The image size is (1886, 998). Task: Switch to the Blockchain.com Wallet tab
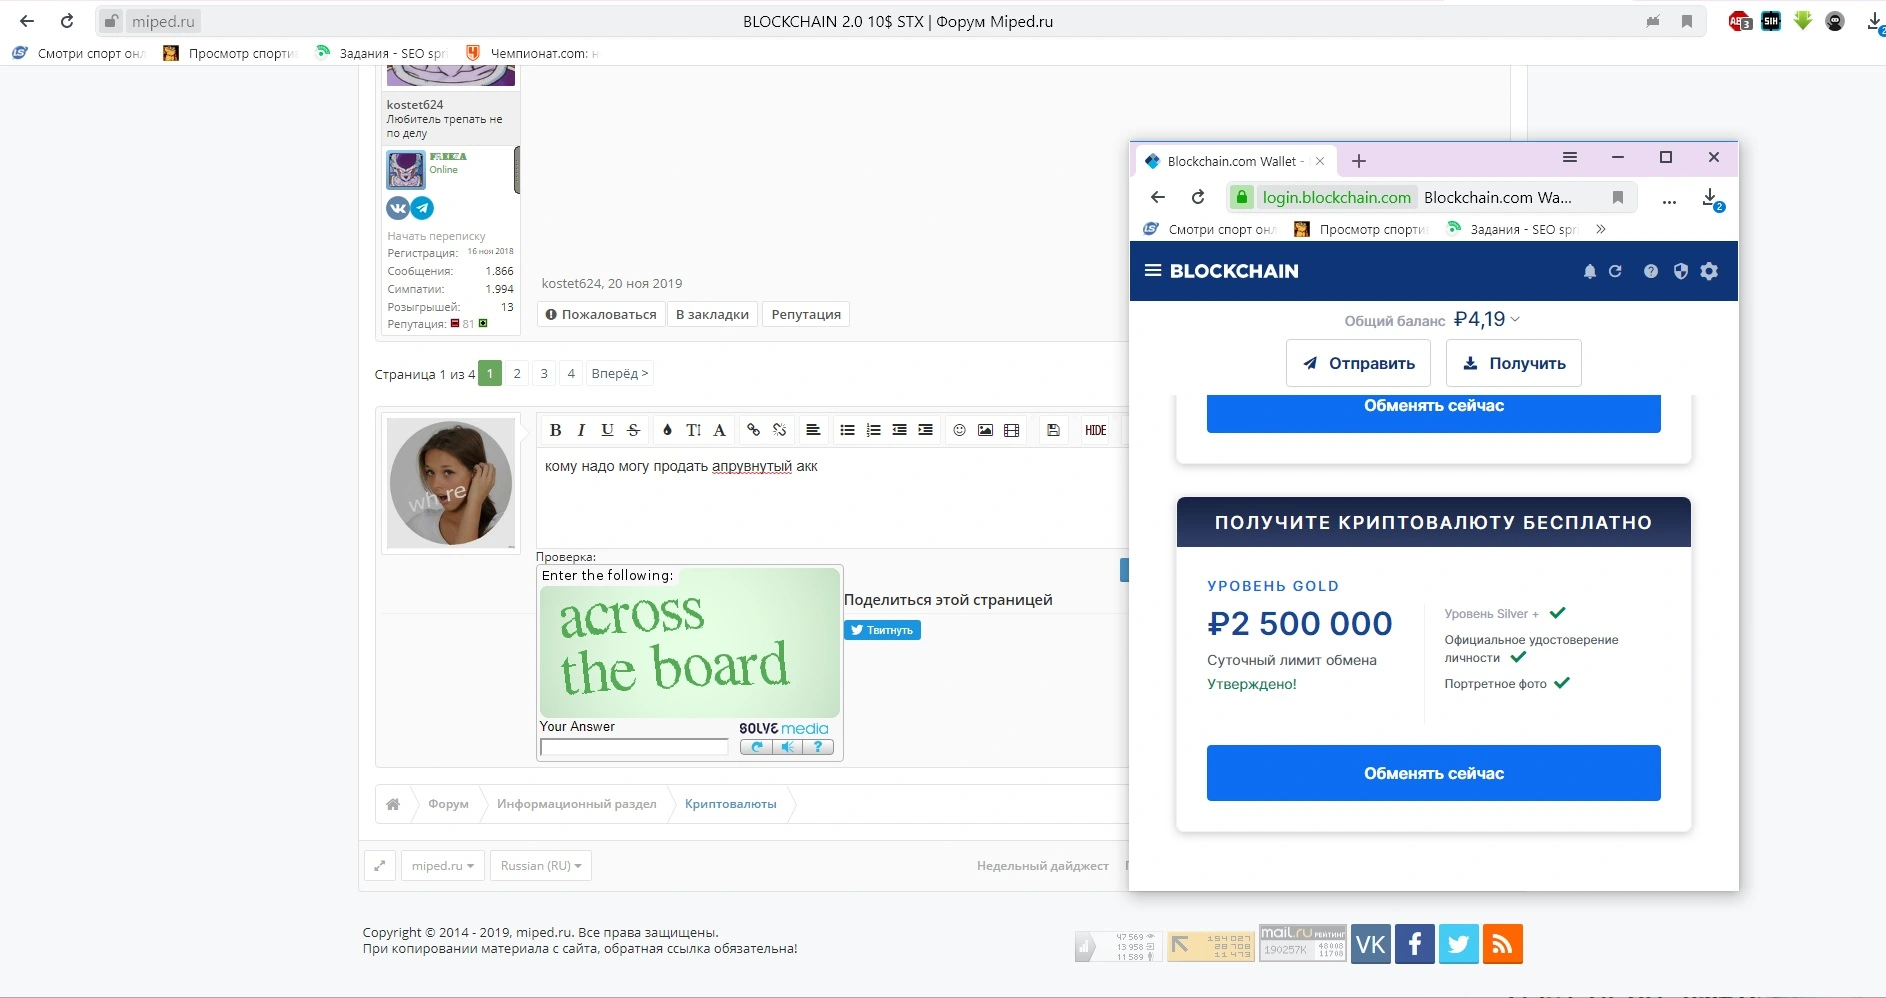1234,161
